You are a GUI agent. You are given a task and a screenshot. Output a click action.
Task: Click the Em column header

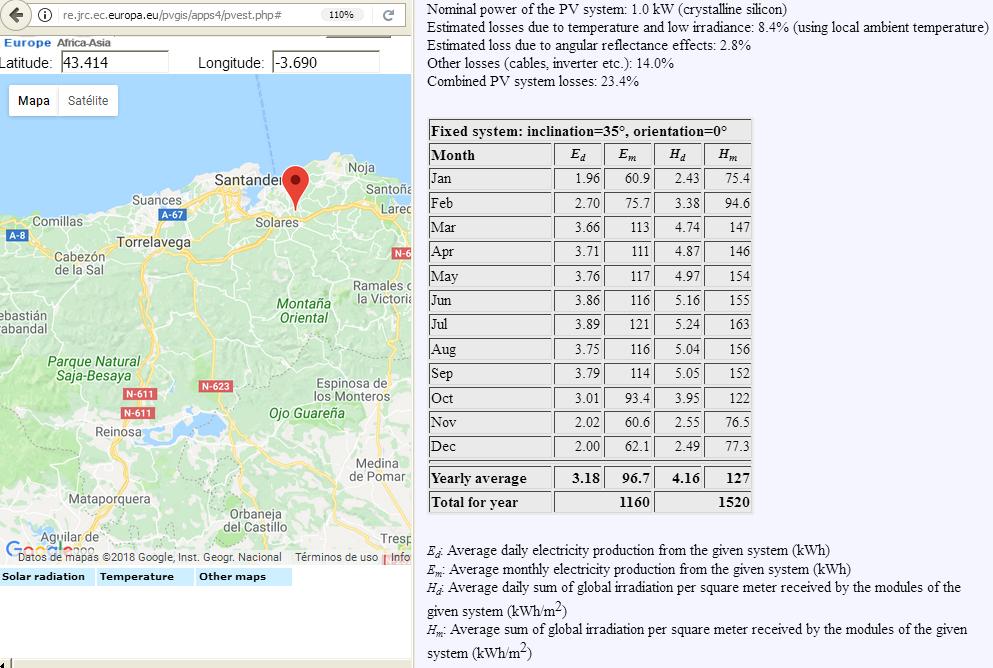tap(628, 155)
